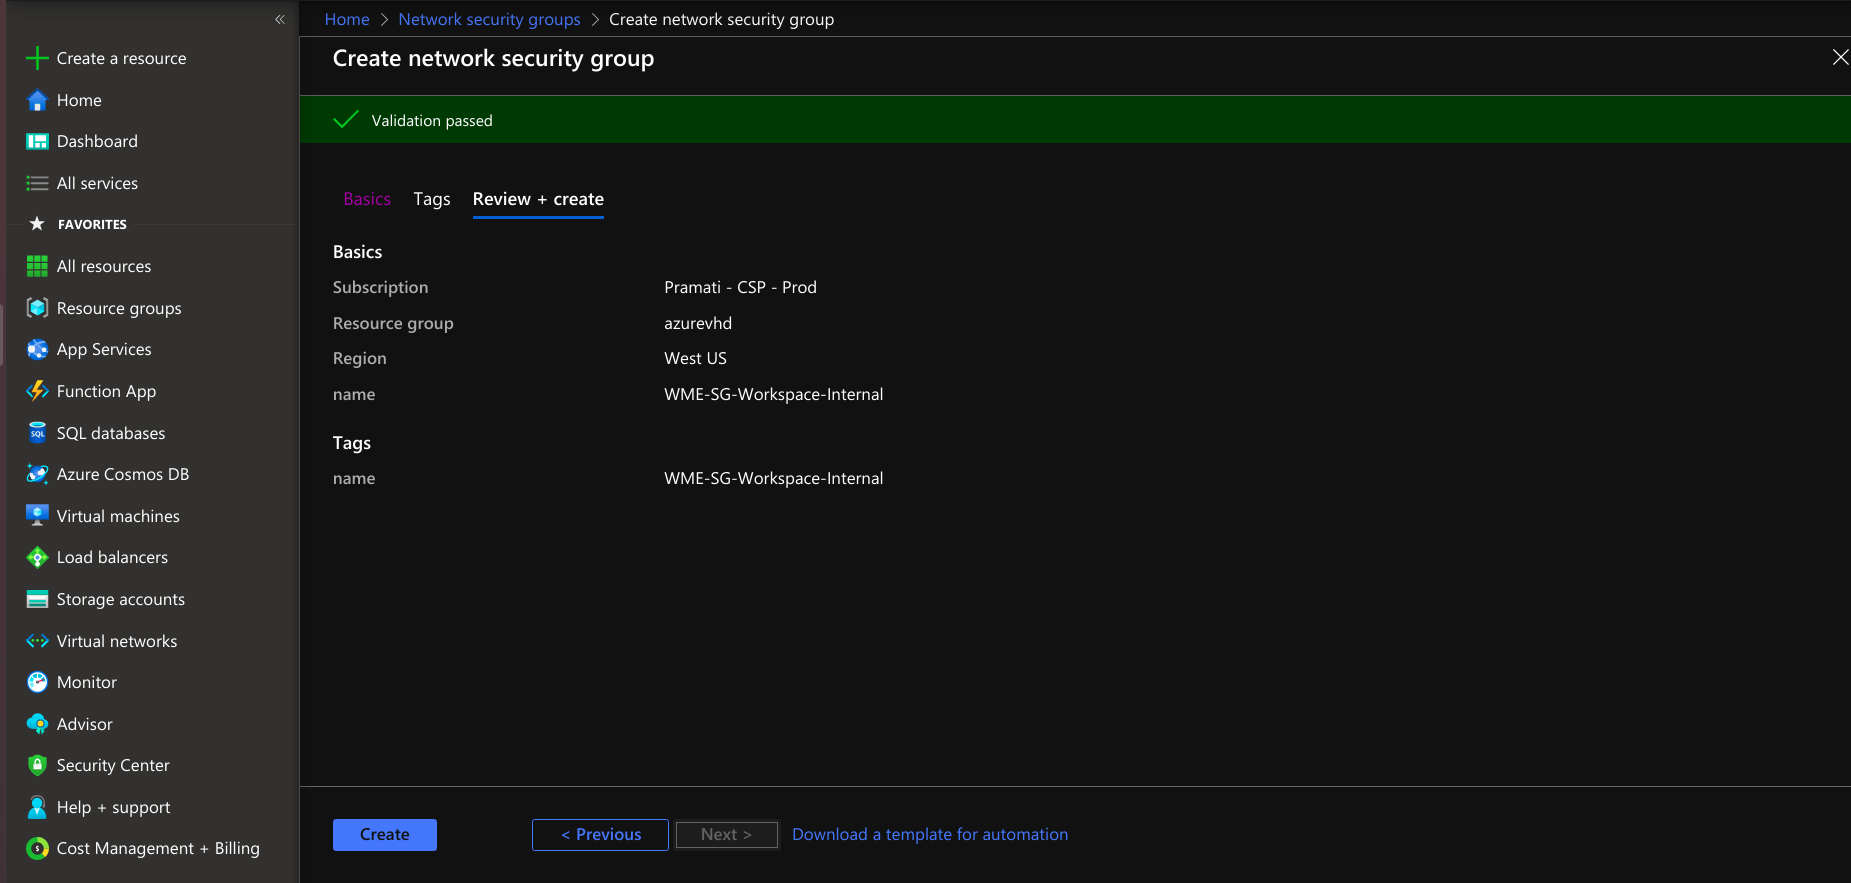Open All services in sidebar
Image resolution: width=1851 pixels, height=883 pixels.
tap(97, 183)
